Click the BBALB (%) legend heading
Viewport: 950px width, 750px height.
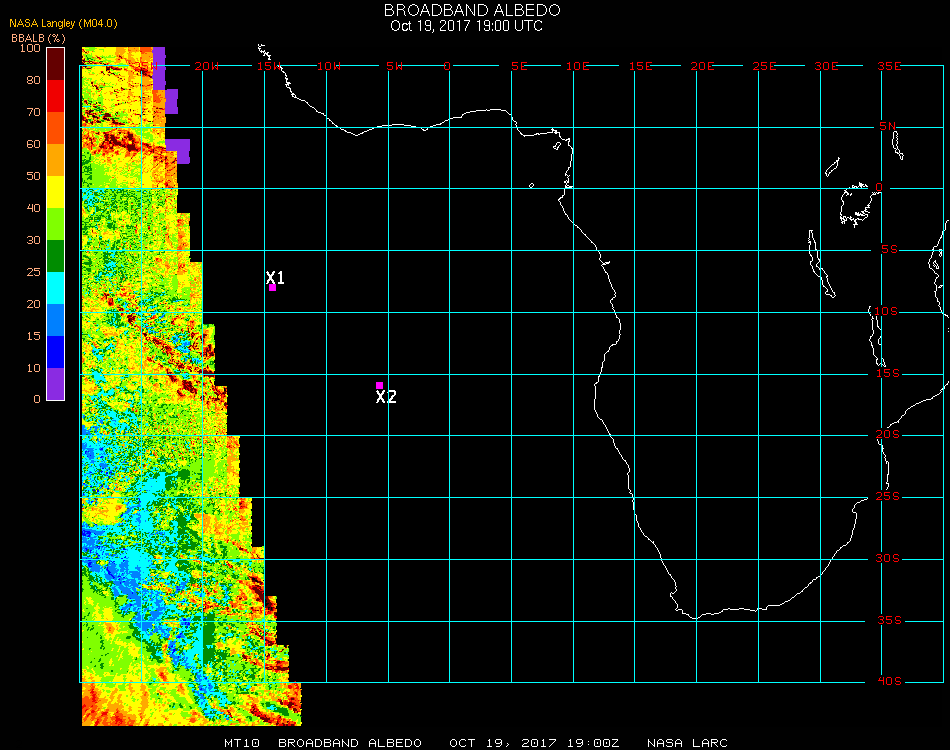click(x=38, y=38)
